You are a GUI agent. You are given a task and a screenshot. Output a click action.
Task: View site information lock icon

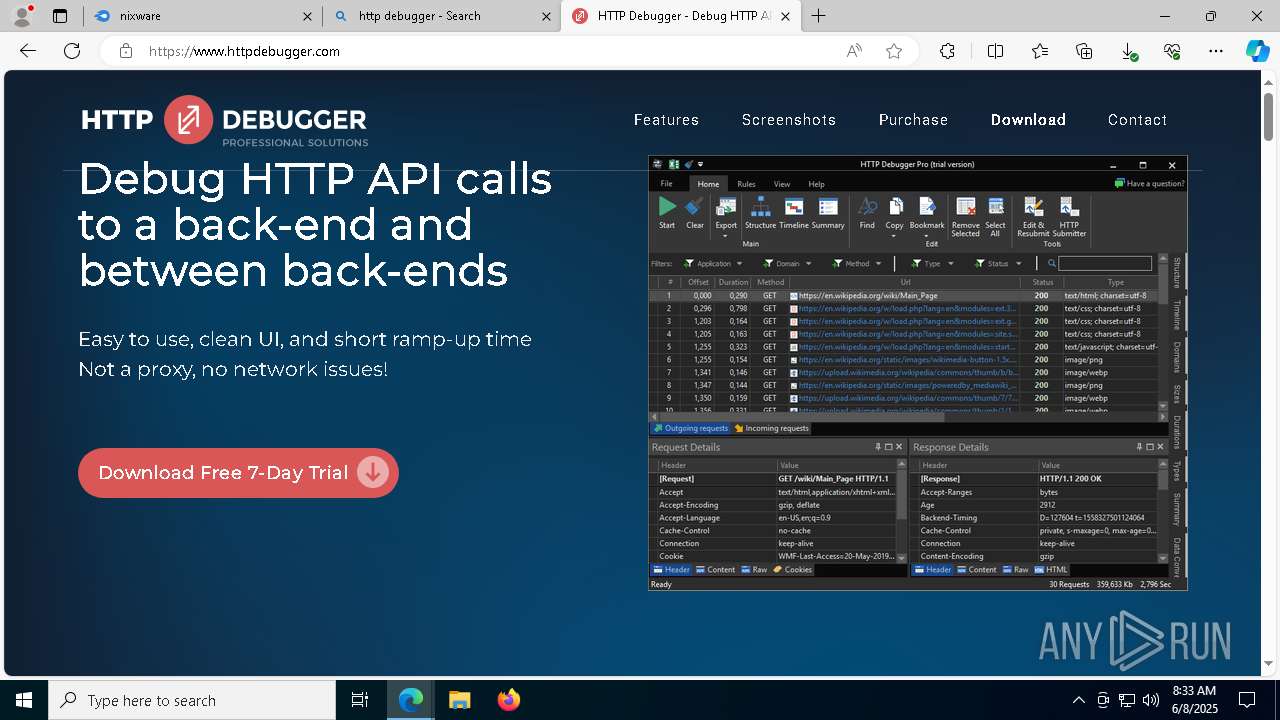pyautogui.click(x=126, y=51)
